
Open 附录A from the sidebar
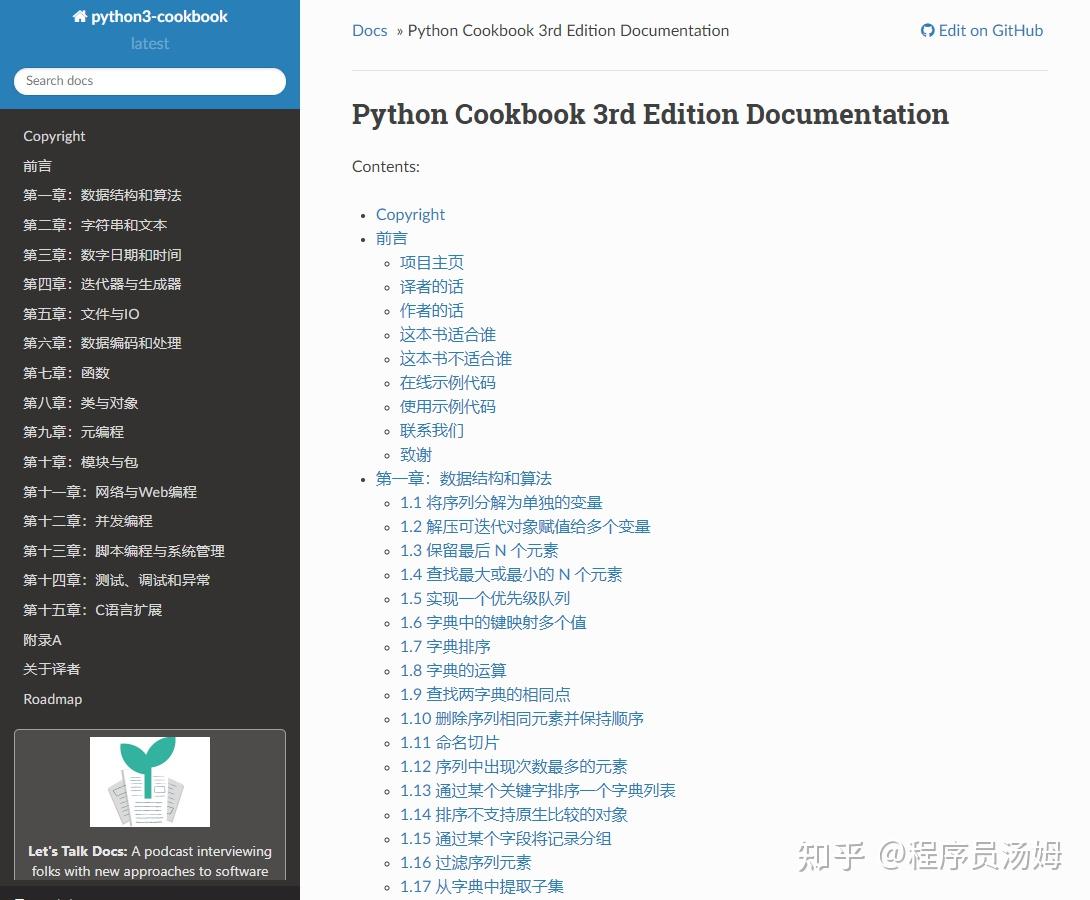click(41, 639)
